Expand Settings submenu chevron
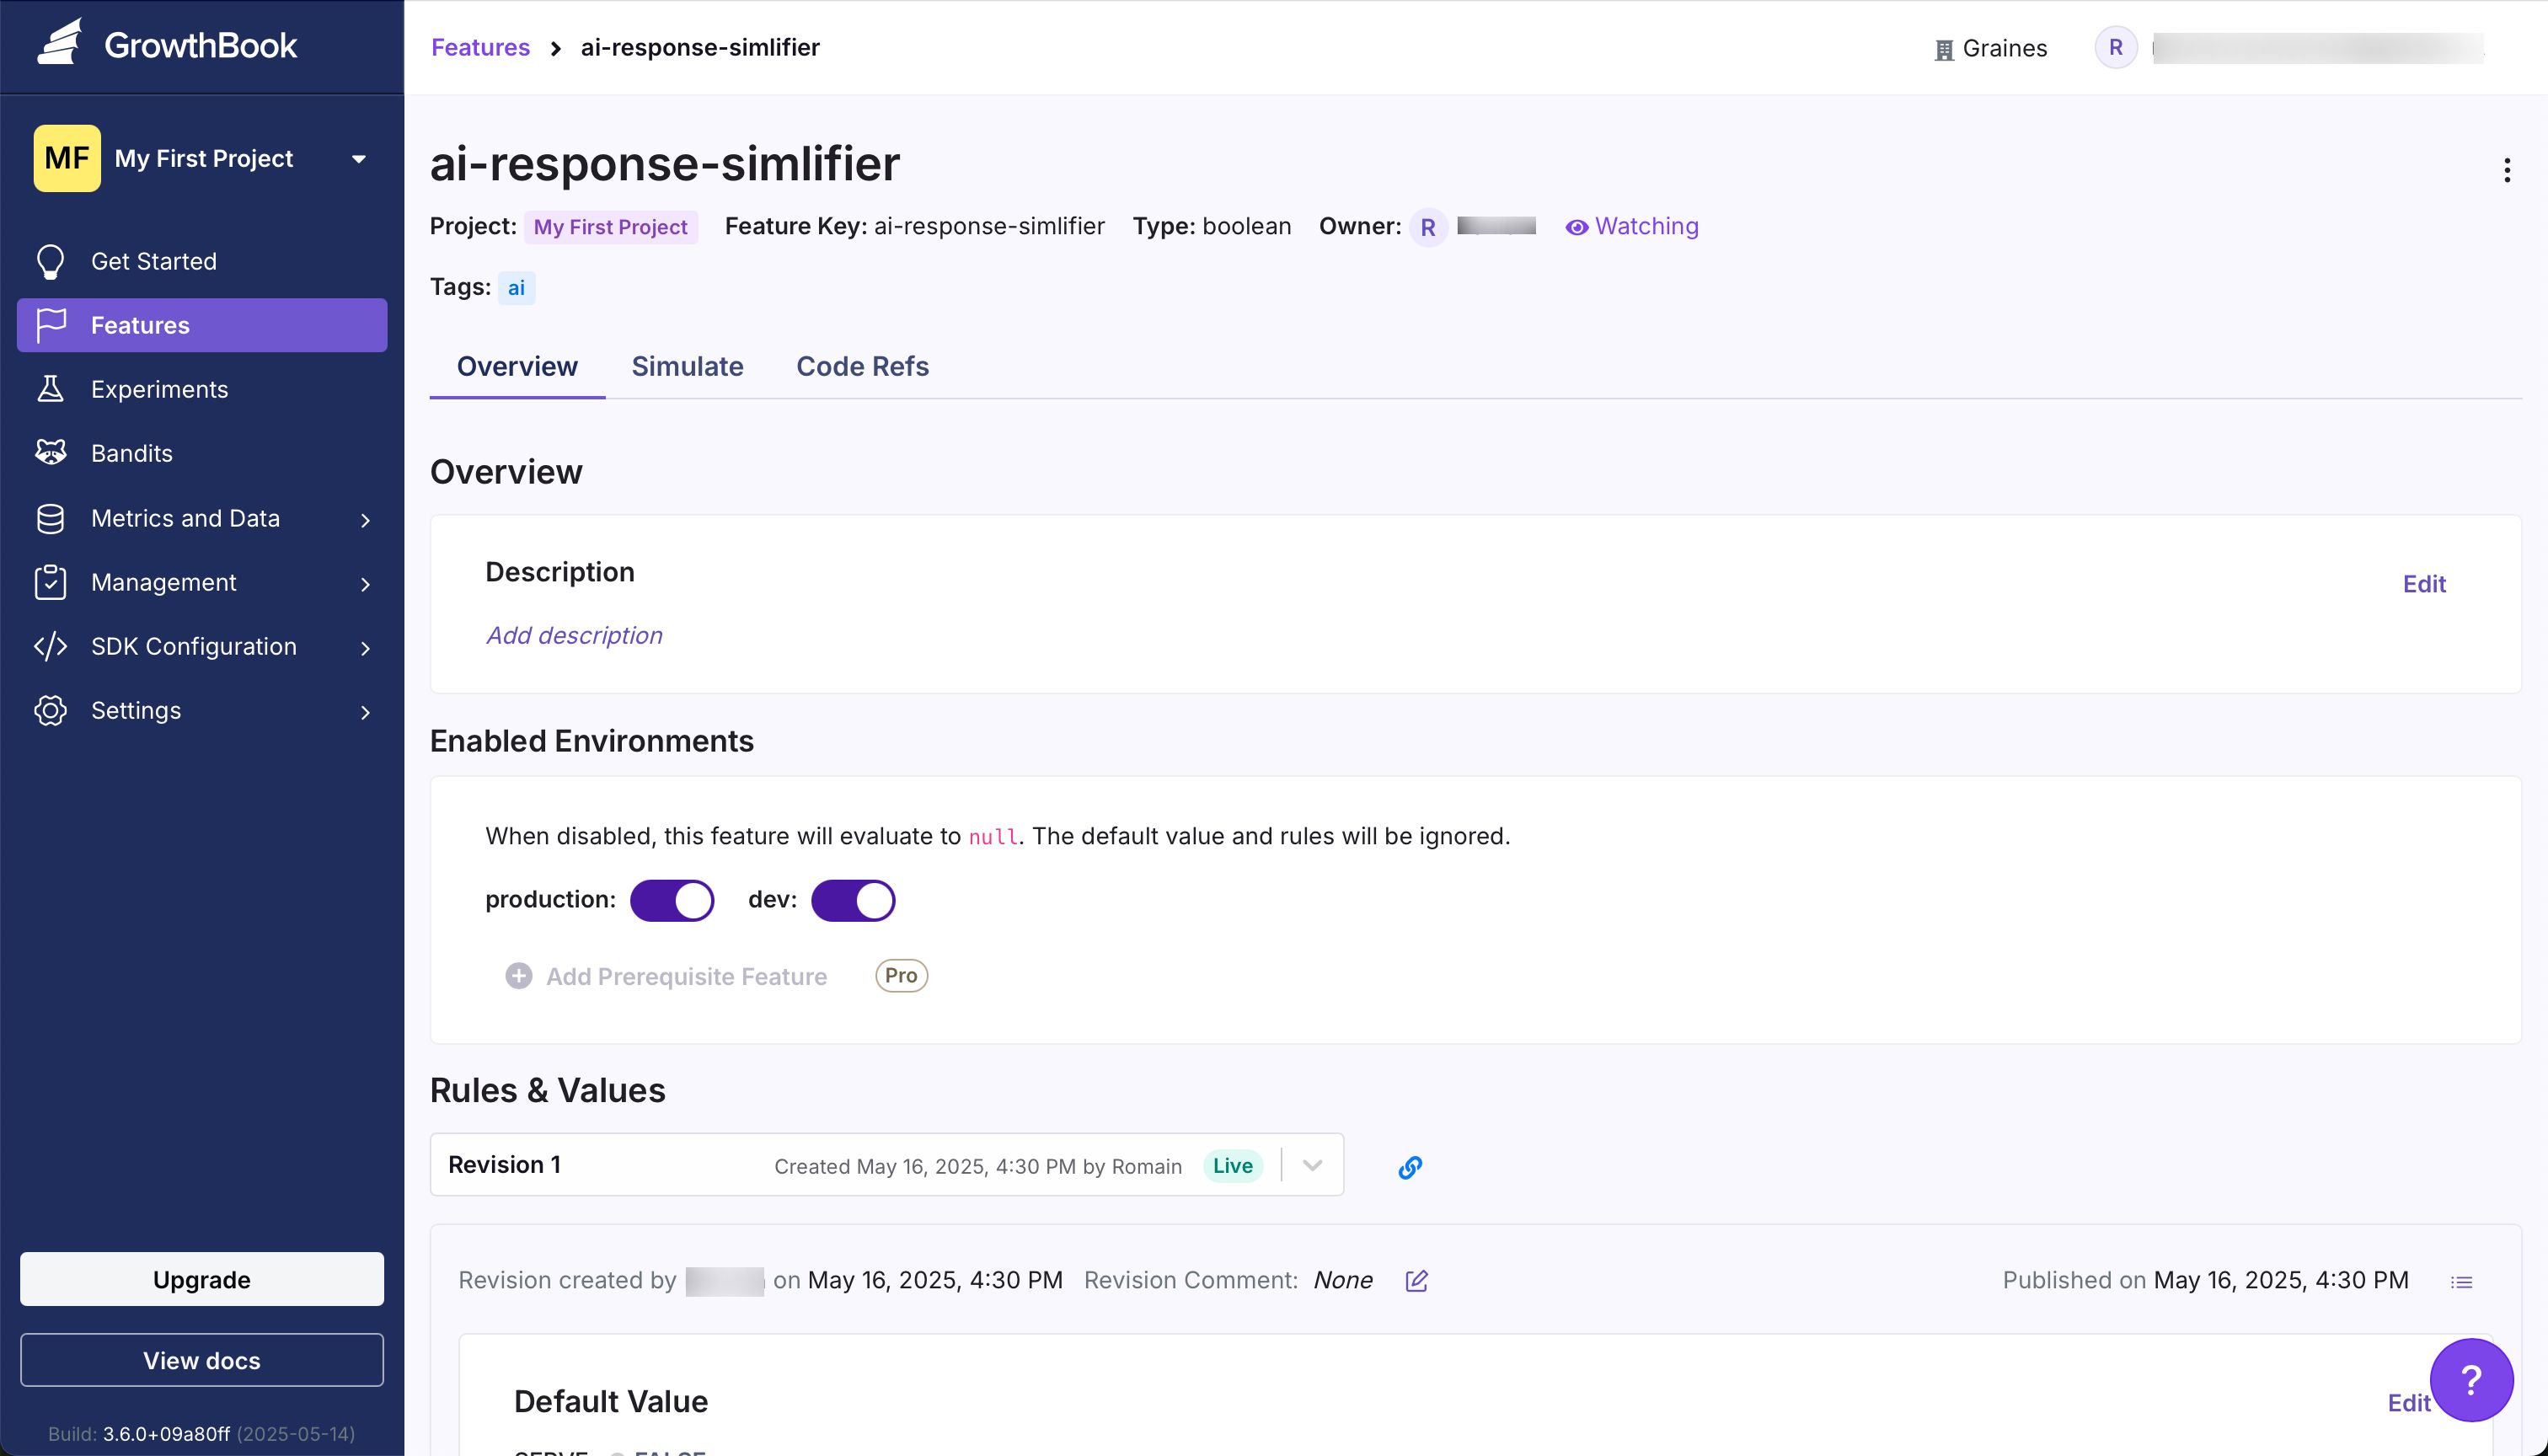Screen dimensions: 2548x1456 [365, 712]
